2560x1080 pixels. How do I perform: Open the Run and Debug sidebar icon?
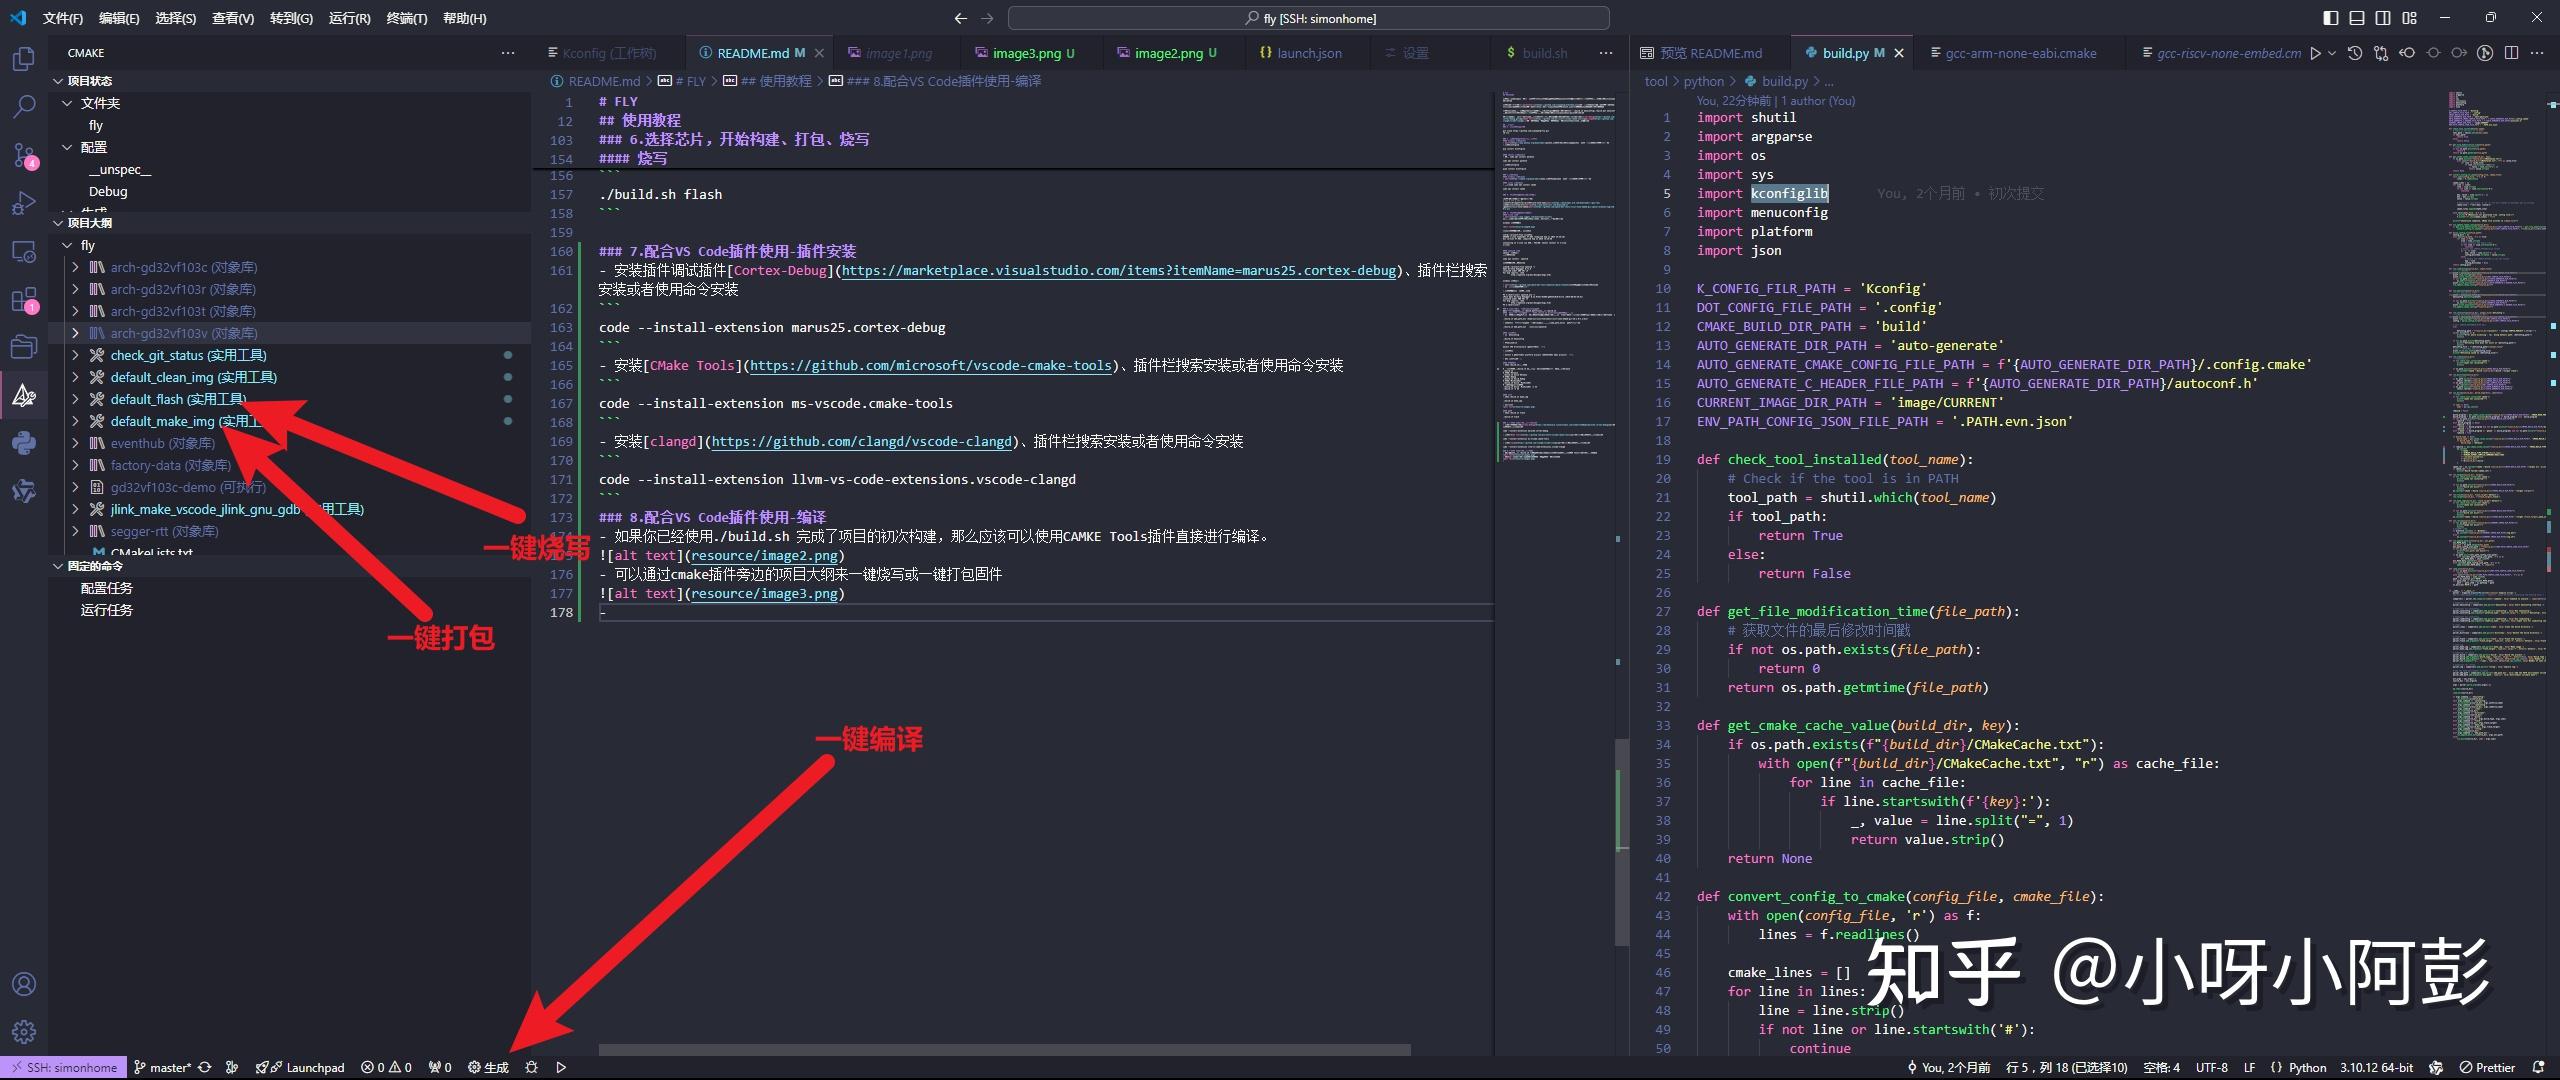tap(22, 203)
